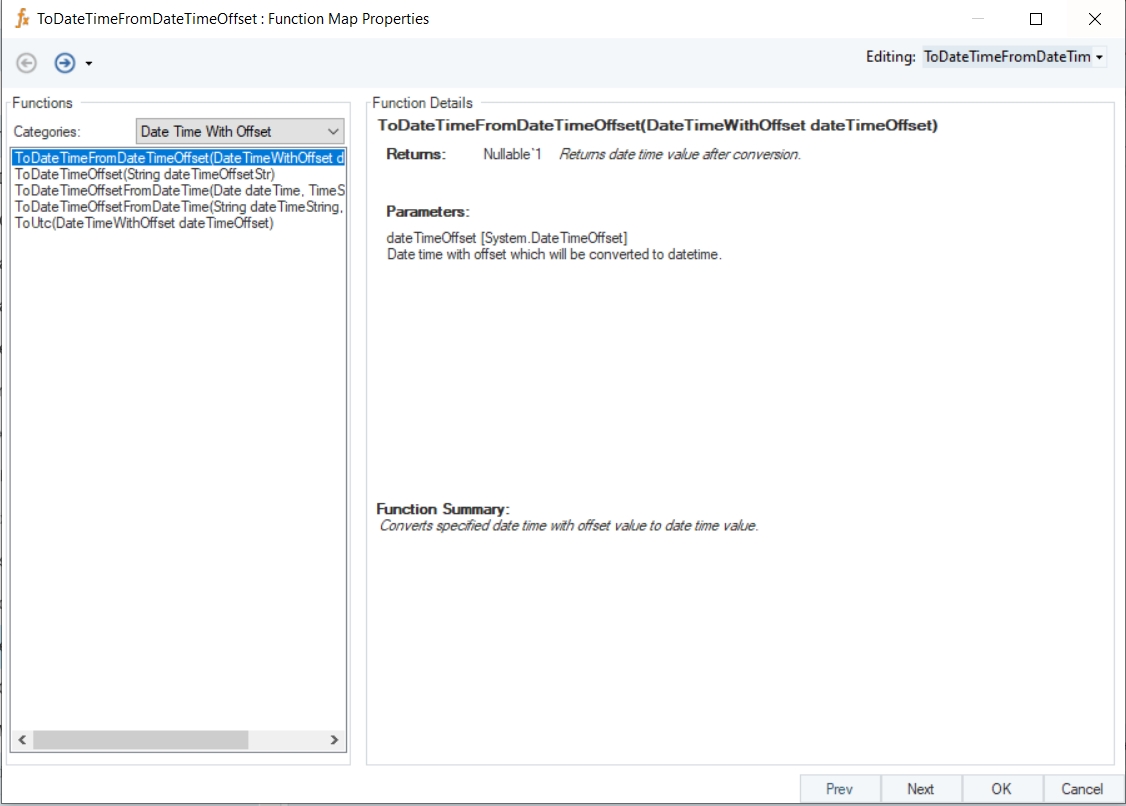Select ToDateTimeFromDateTimeOffset function in list

[178, 158]
